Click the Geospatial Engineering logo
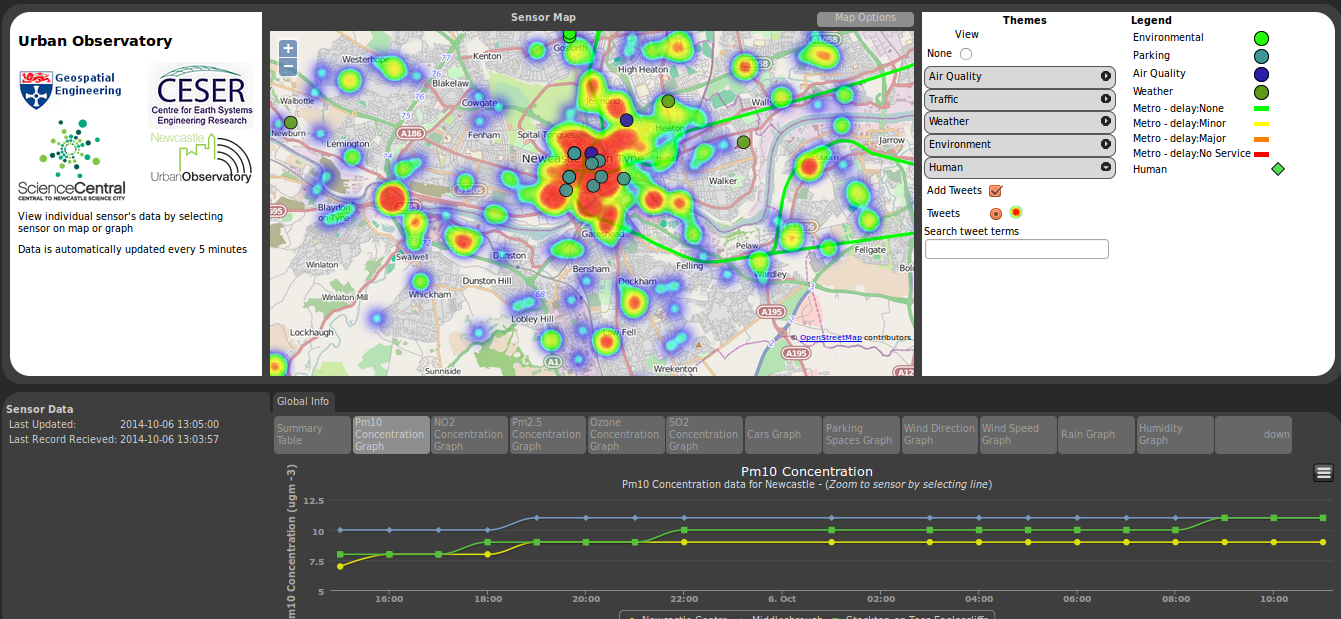 click(70, 90)
